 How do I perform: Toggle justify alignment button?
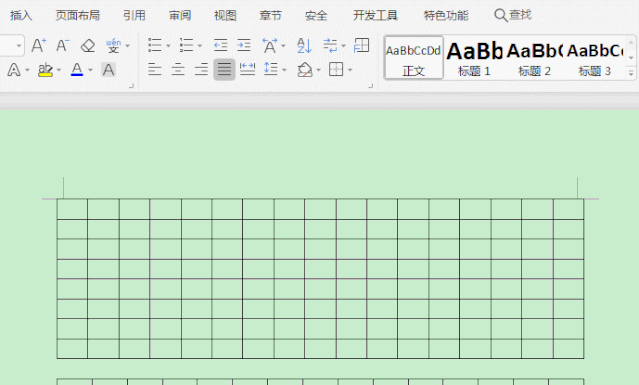coord(224,70)
